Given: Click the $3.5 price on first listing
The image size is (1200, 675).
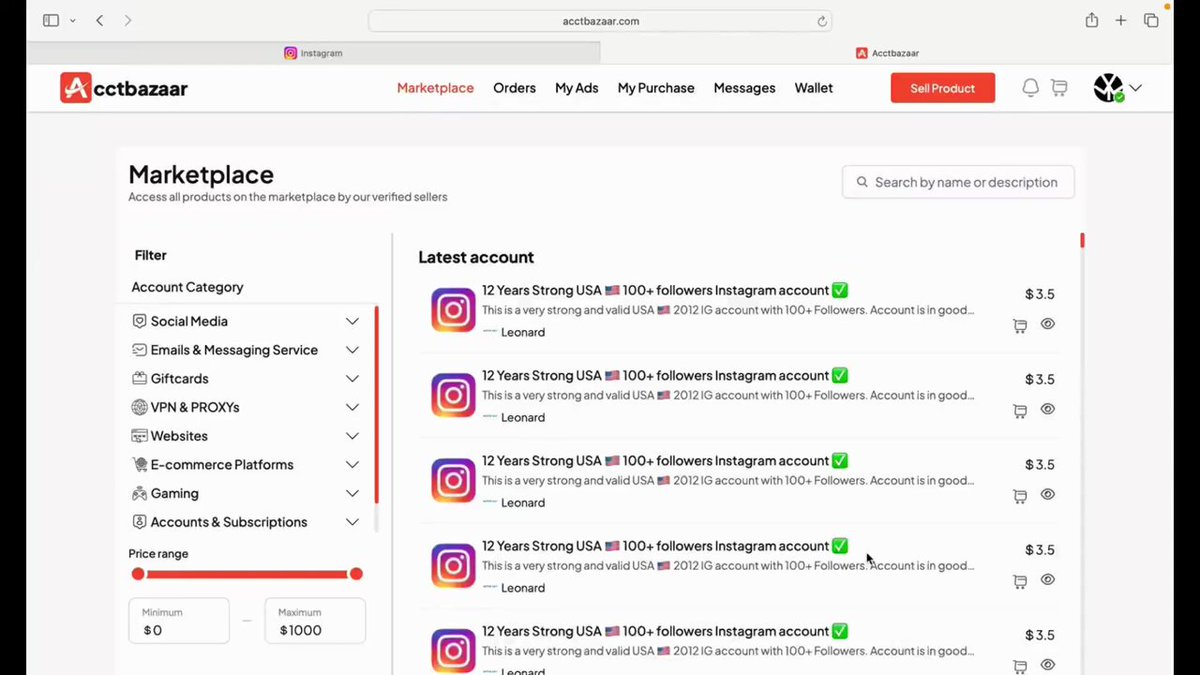Looking at the screenshot, I should pos(1039,294).
